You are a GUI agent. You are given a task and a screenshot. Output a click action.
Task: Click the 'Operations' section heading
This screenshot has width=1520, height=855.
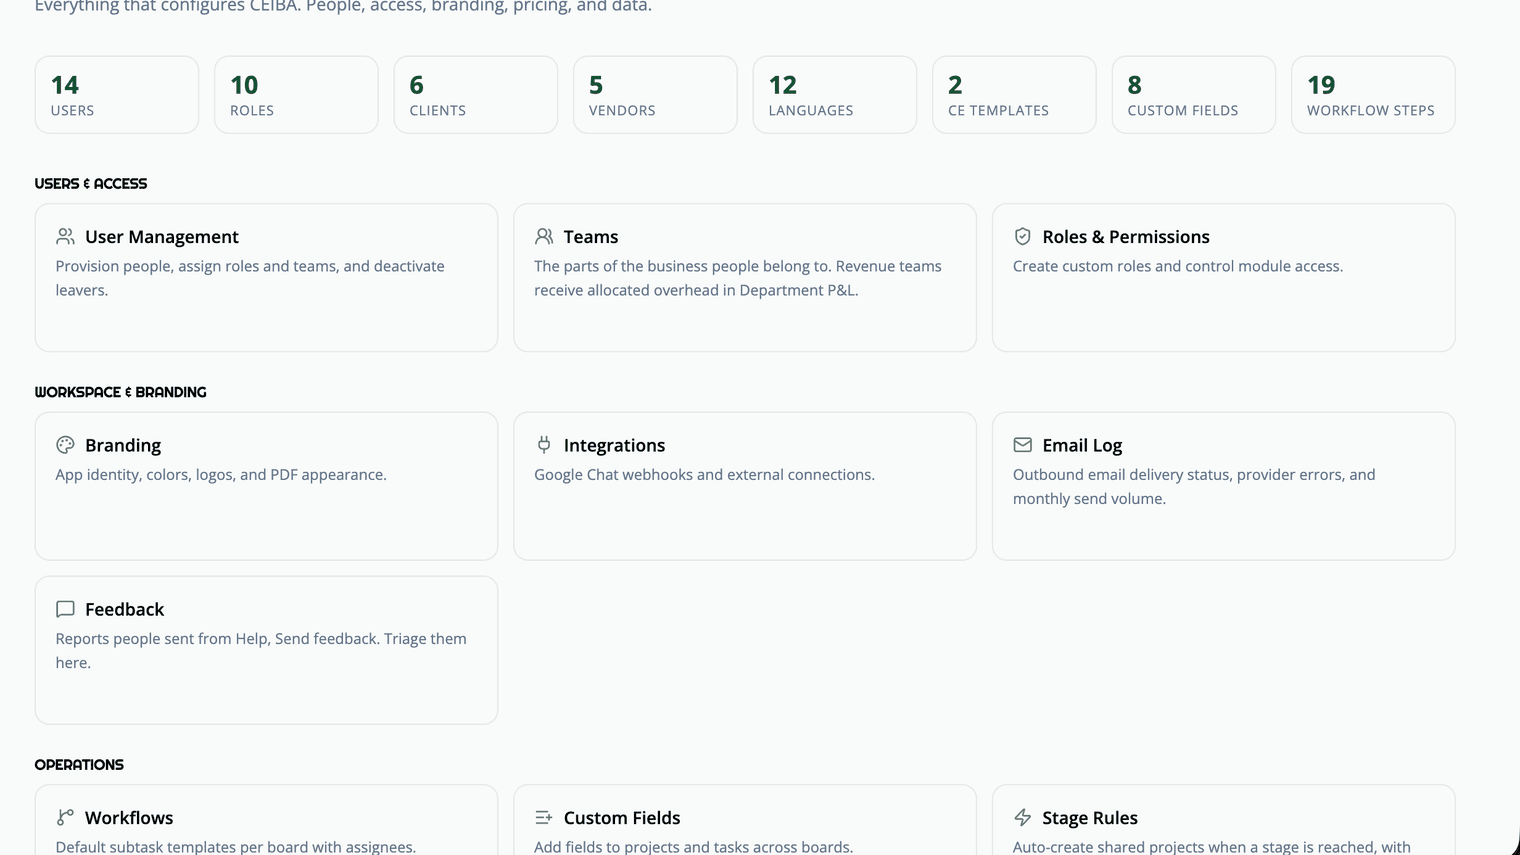coord(79,765)
